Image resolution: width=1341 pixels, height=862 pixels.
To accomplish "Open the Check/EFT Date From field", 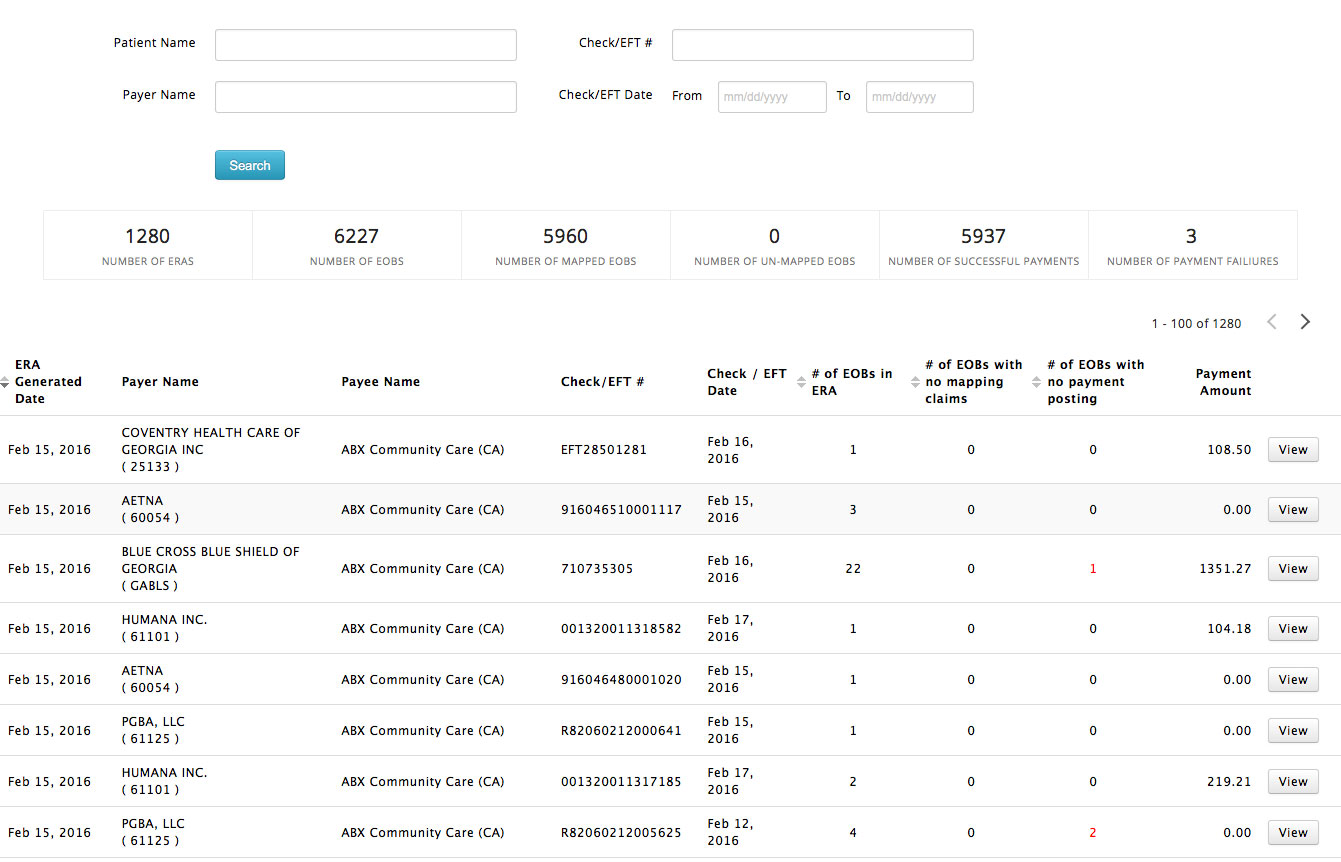I will pyautogui.click(x=771, y=97).
